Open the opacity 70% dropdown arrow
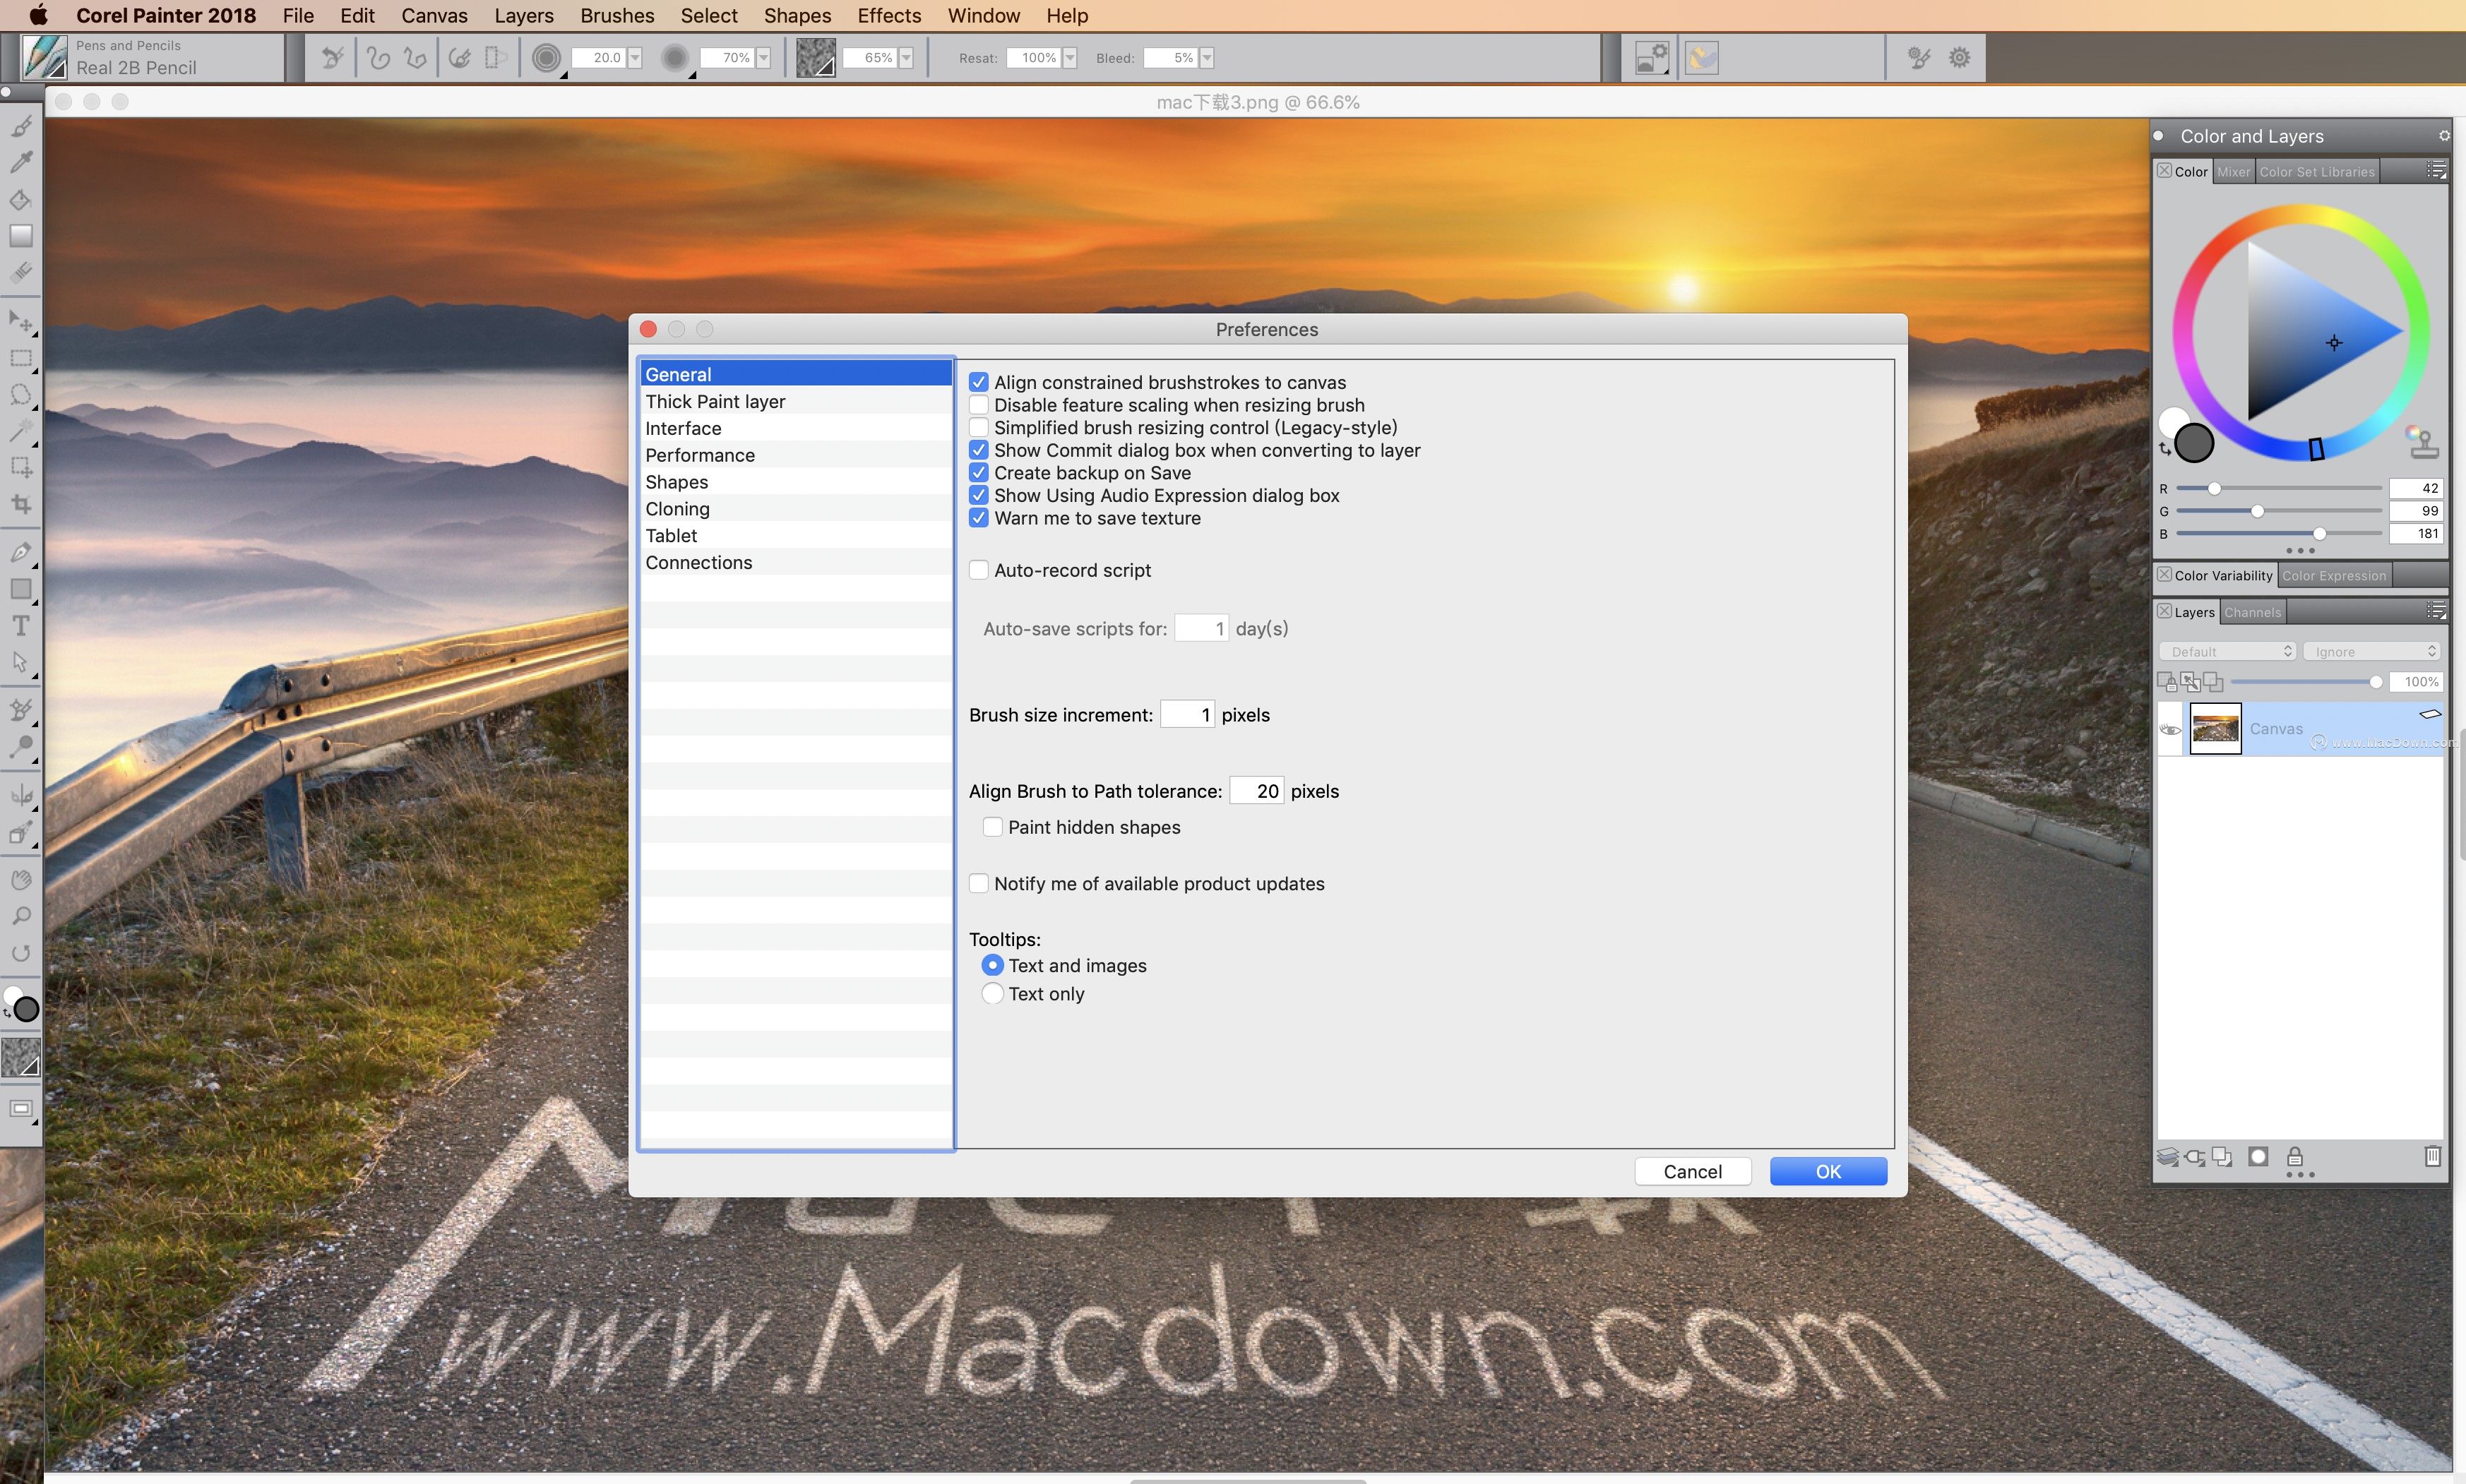The image size is (2466, 1484). click(763, 58)
